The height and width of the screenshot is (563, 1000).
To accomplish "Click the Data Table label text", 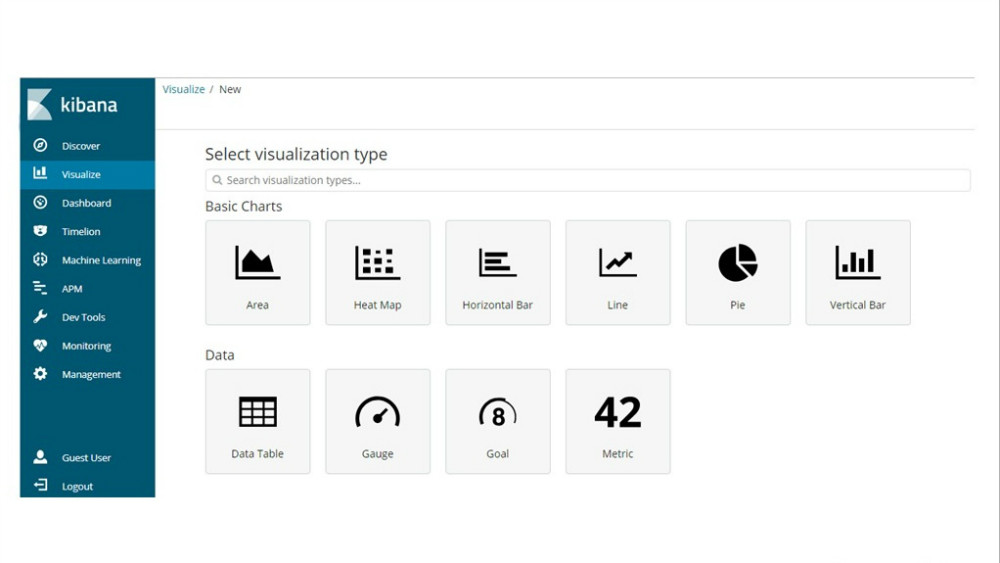I will pyautogui.click(x=258, y=453).
